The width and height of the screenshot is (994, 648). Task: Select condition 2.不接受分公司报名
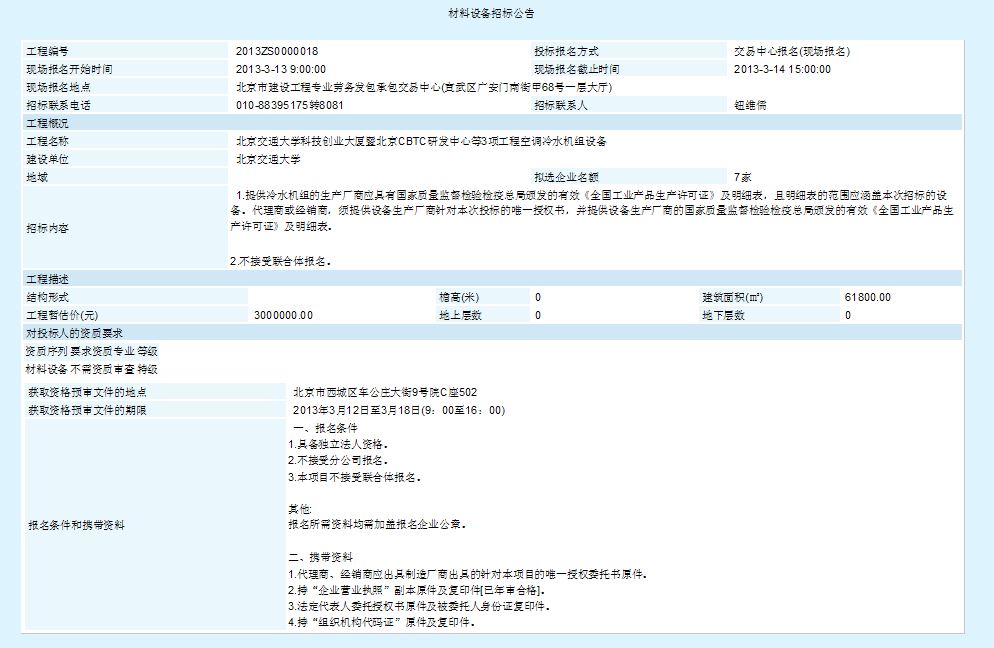(338, 460)
